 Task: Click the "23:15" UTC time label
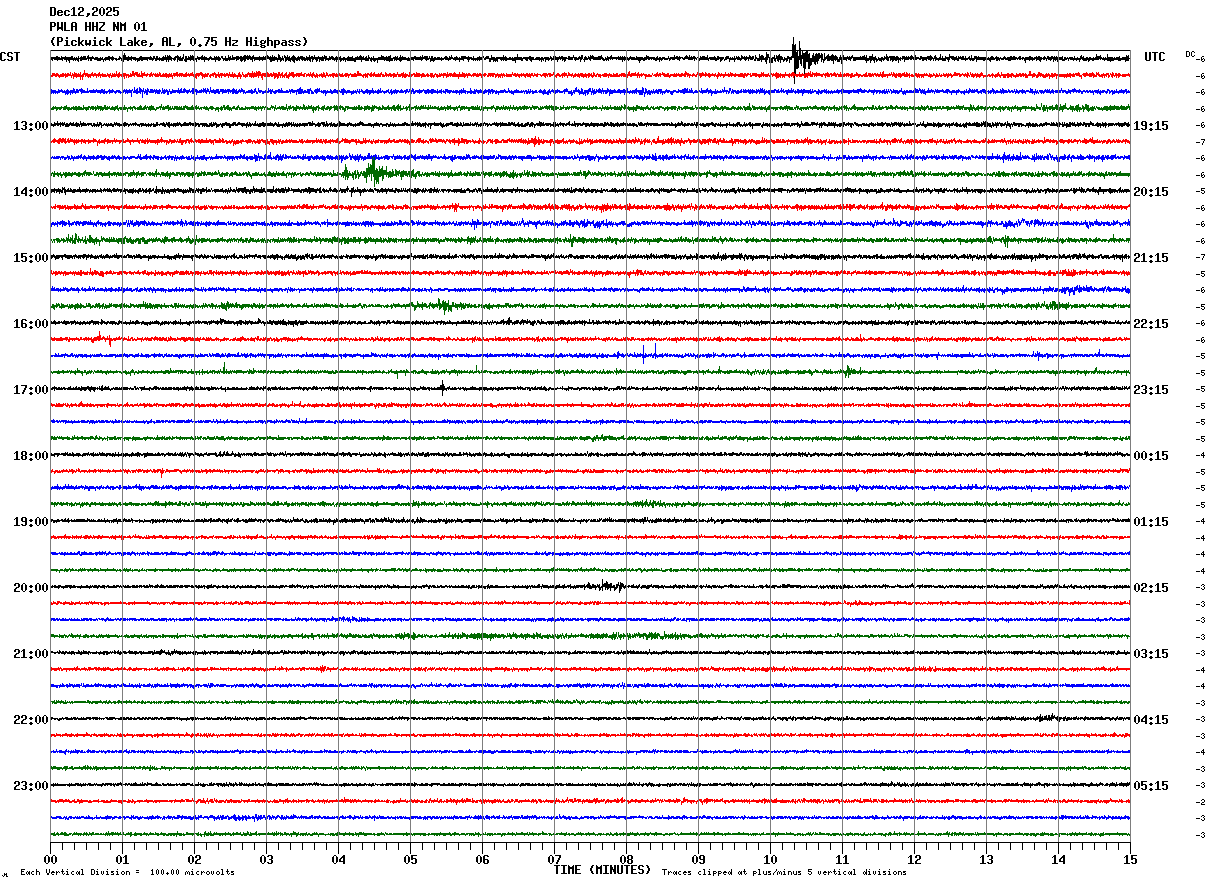point(1150,390)
